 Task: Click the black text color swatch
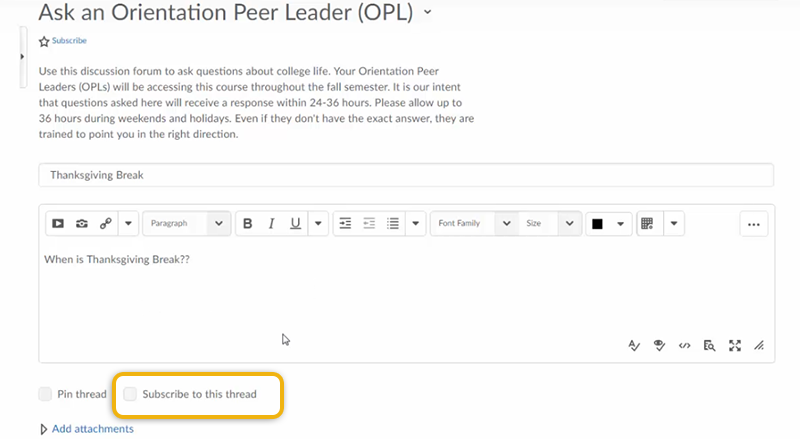[x=598, y=224]
